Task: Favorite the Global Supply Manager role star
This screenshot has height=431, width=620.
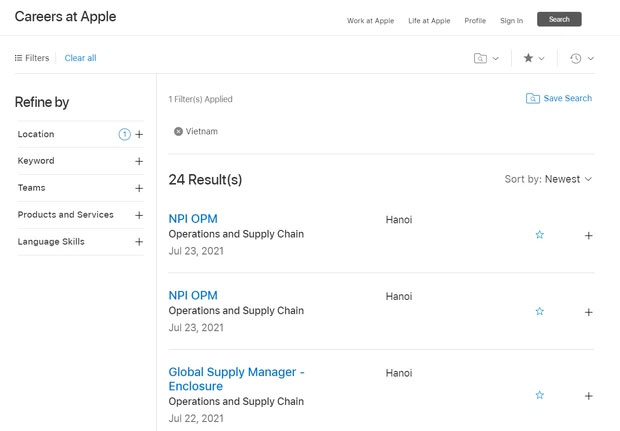Action: (540, 395)
